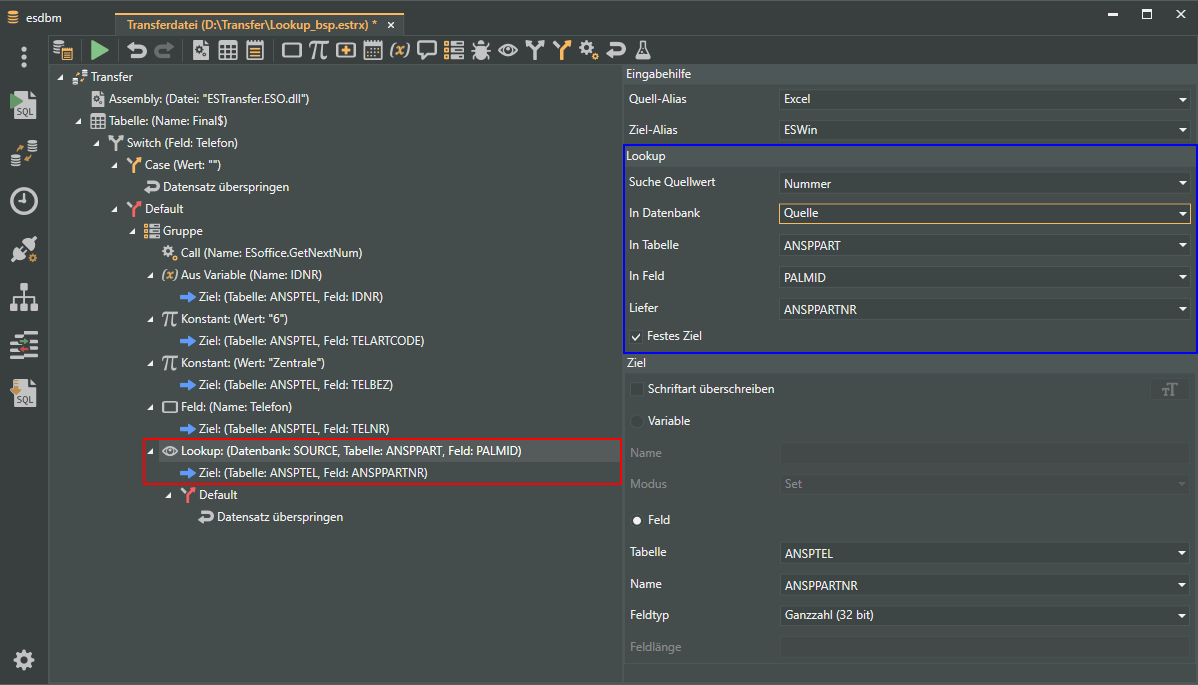Open the plug connections icon in sidebar

click(x=24, y=250)
